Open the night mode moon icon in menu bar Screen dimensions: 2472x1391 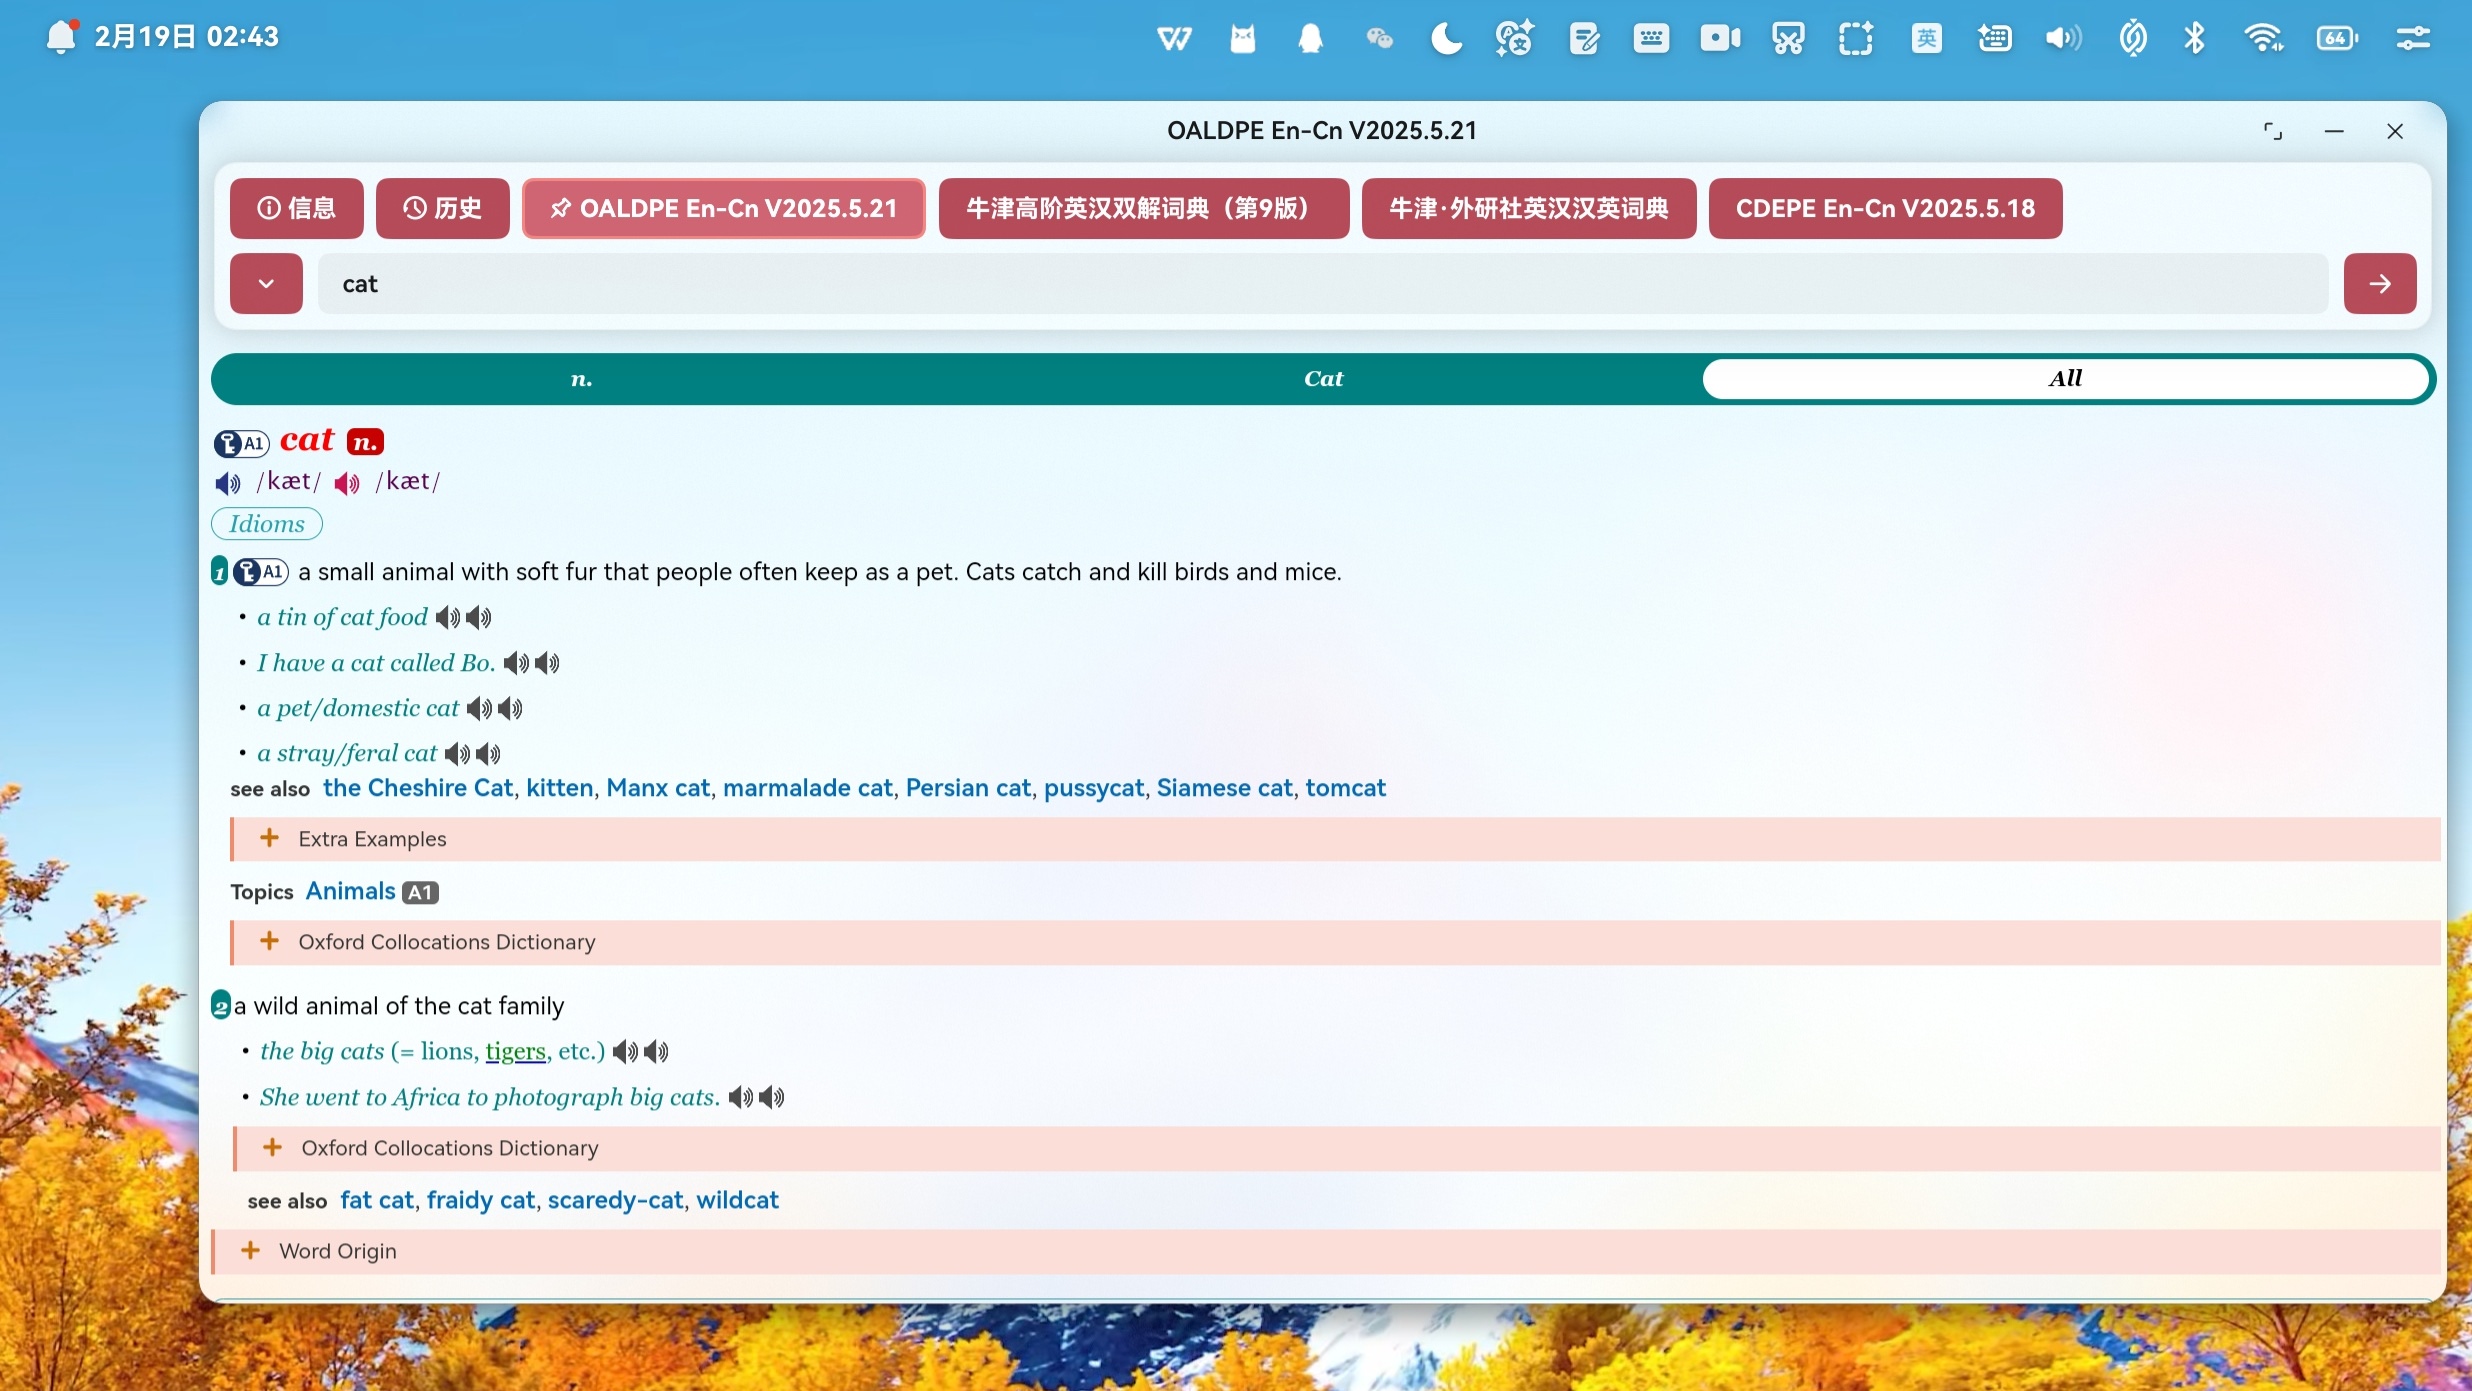[1445, 39]
